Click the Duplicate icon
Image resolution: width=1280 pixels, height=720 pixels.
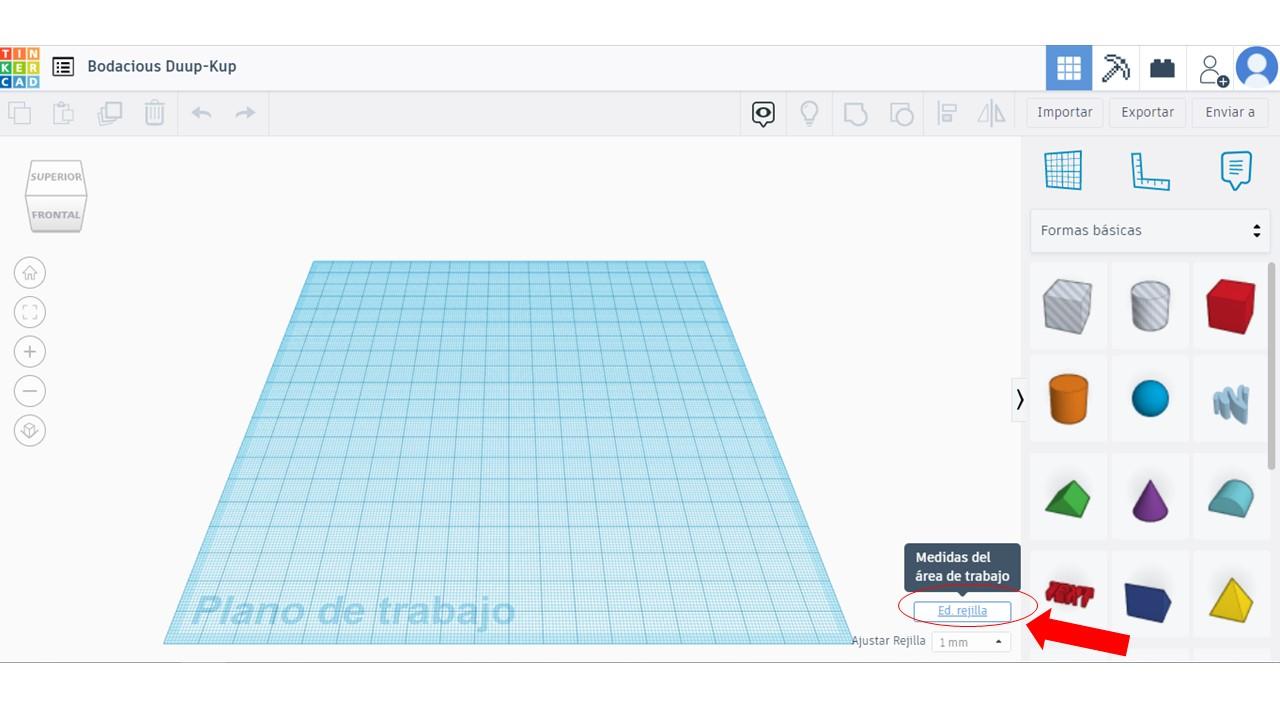click(x=109, y=113)
